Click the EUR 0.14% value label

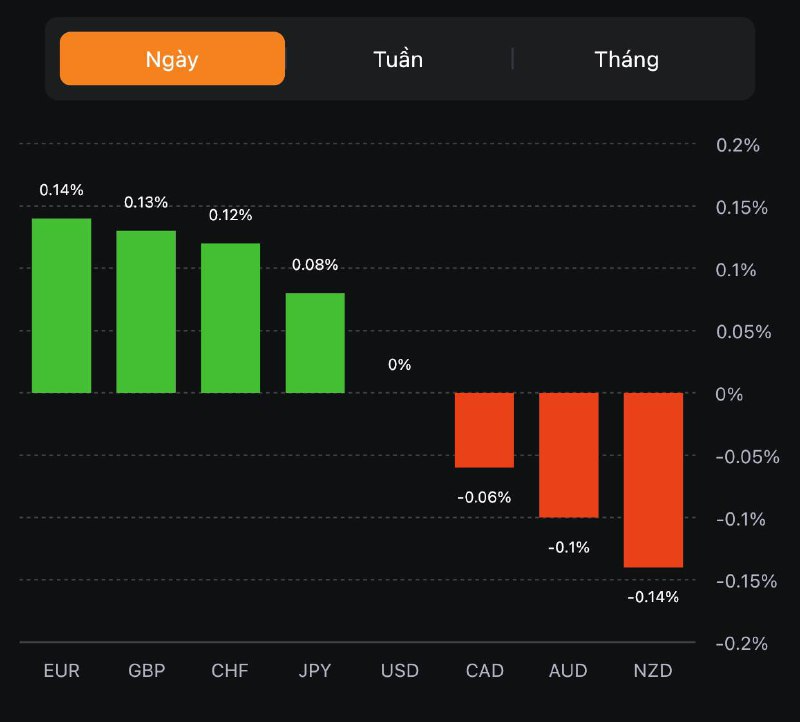coord(62,189)
